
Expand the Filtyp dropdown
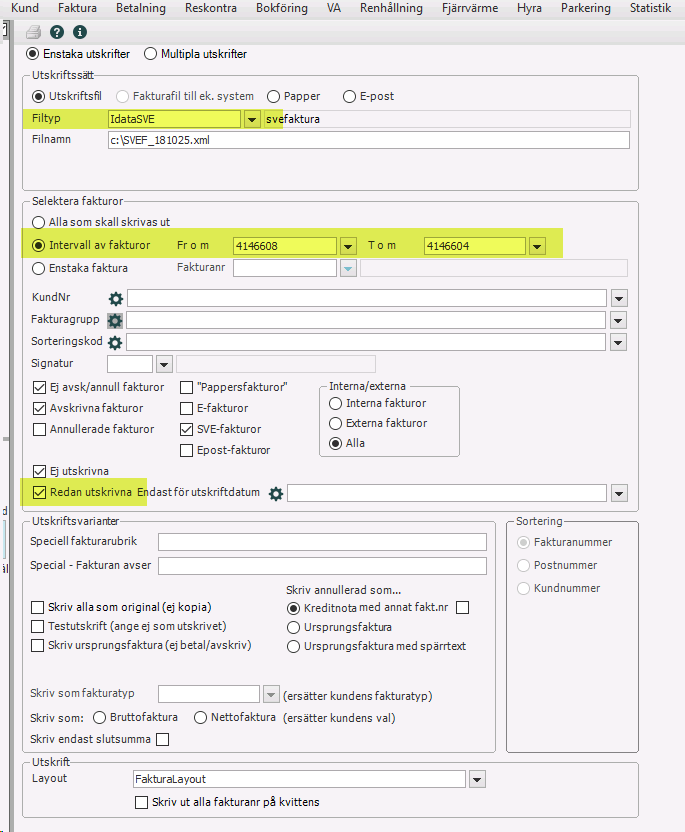tap(253, 119)
